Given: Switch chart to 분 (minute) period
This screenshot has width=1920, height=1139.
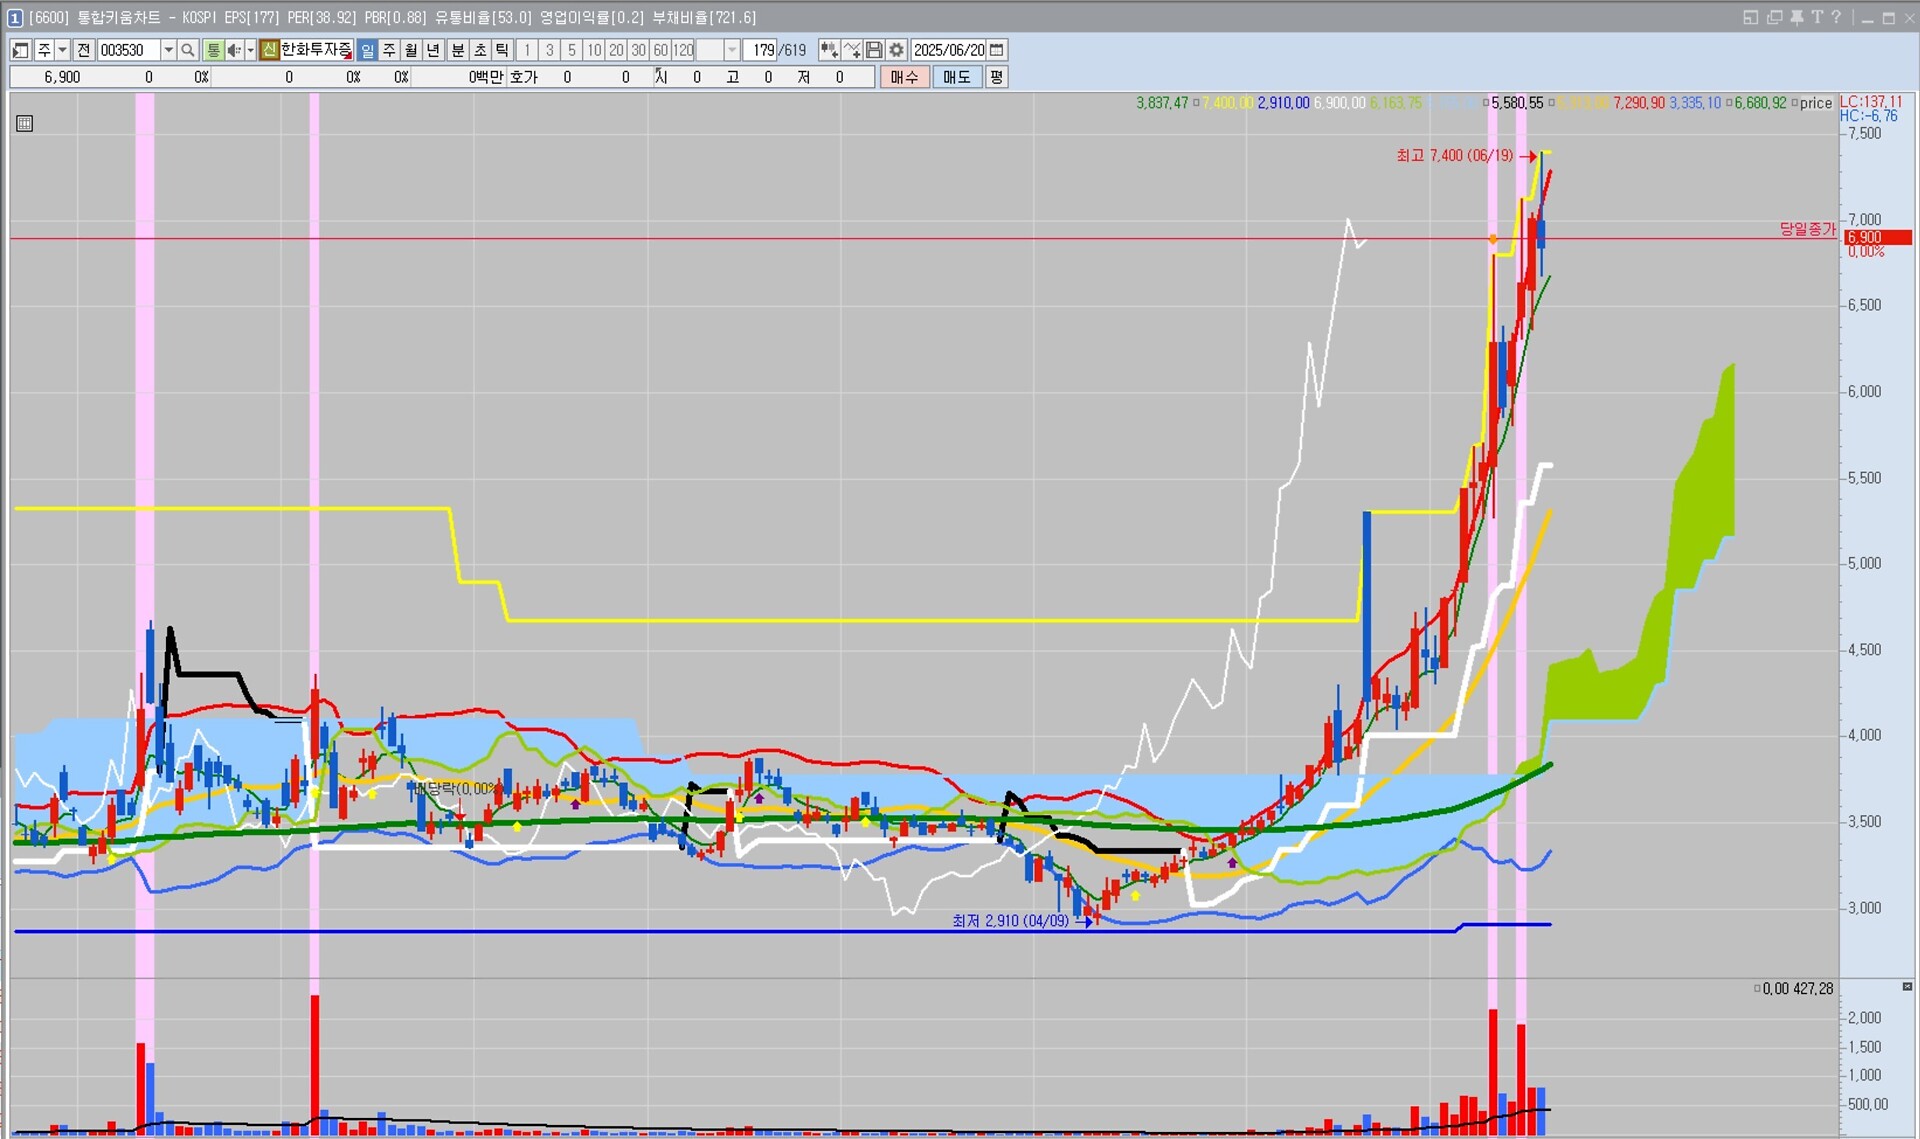Looking at the screenshot, I should [457, 50].
